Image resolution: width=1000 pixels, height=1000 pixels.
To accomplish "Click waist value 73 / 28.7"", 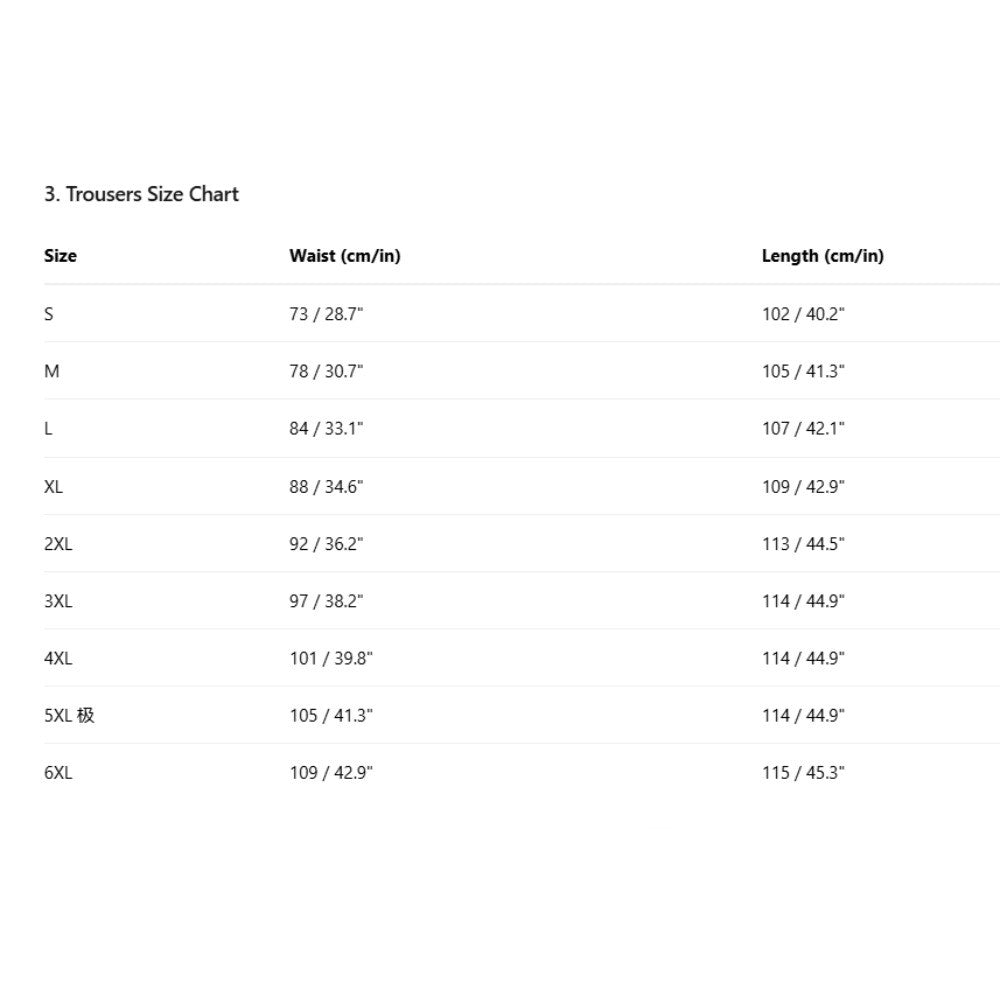I will 326,314.
